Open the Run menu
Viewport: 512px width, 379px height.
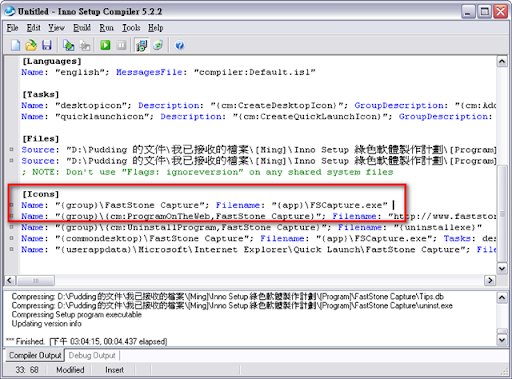pyautogui.click(x=106, y=28)
